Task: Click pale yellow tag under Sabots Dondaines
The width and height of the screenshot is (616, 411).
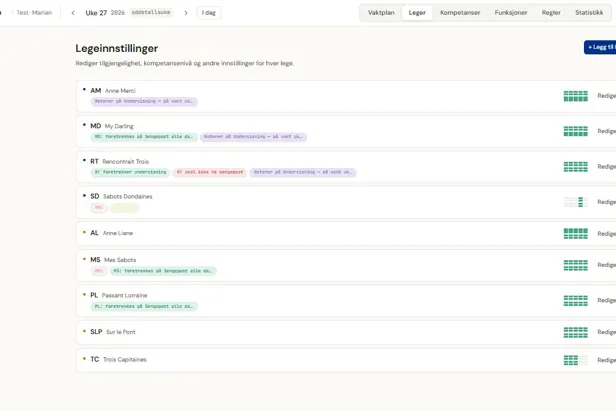Action: pyautogui.click(x=125, y=207)
